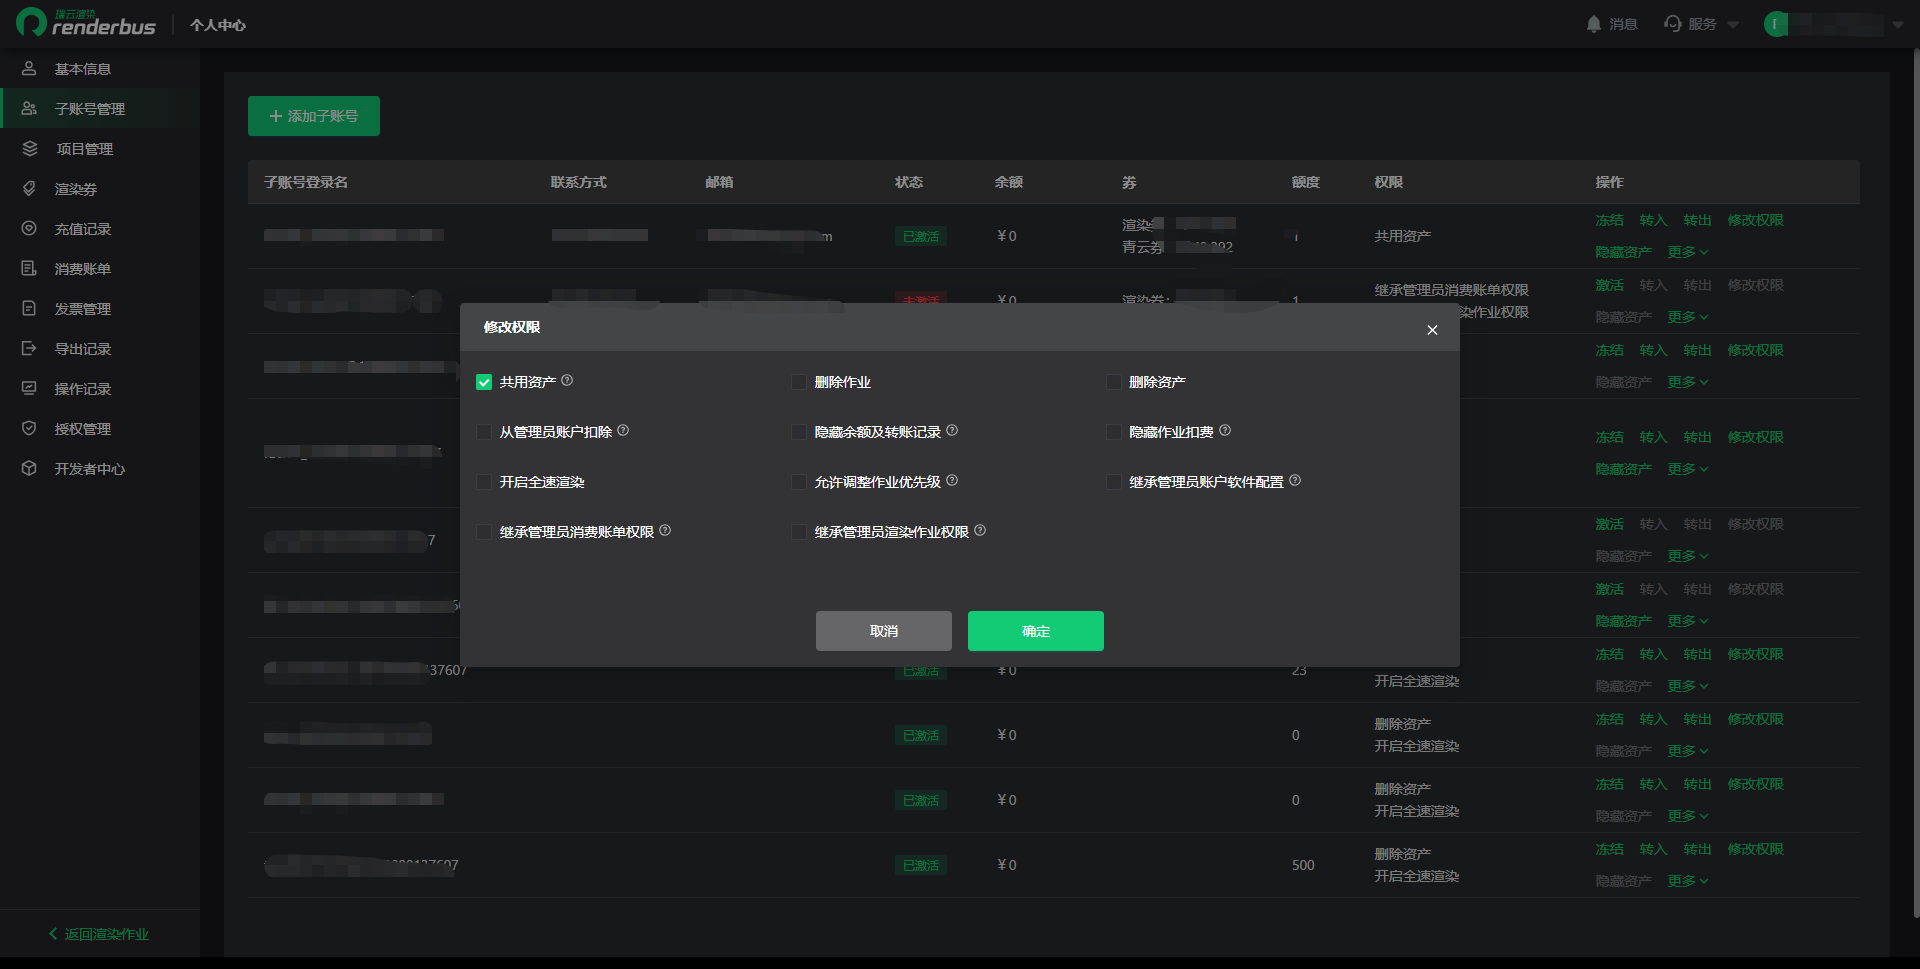Open 渲染券 in the sidebar
The height and width of the screenshot is (969, 1920).
[x=100, y=188]
